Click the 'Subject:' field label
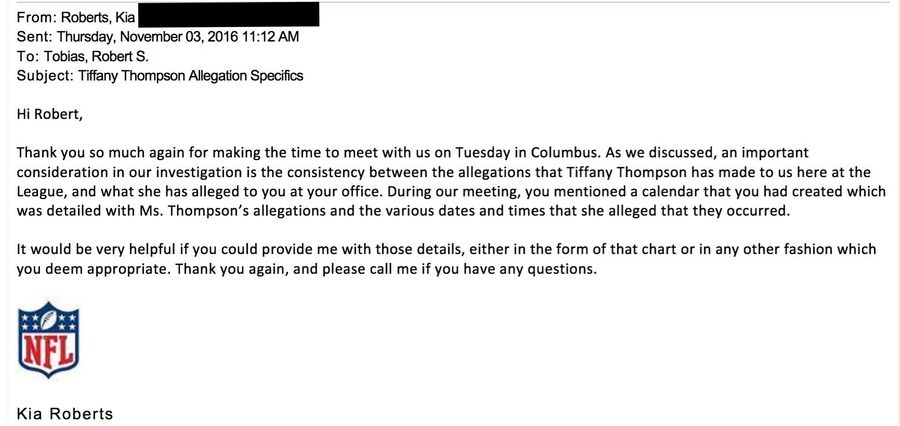The image size is (900, 426). pos(45,76)
